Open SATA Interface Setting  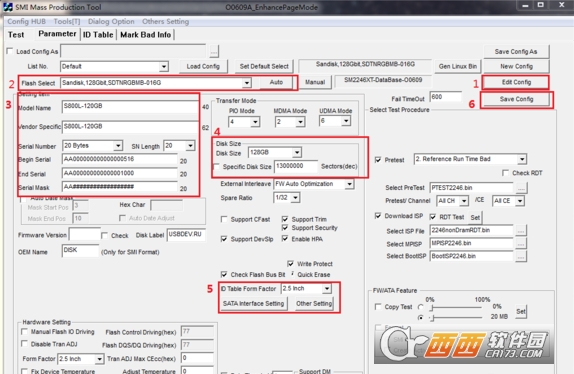click(253, 303)
